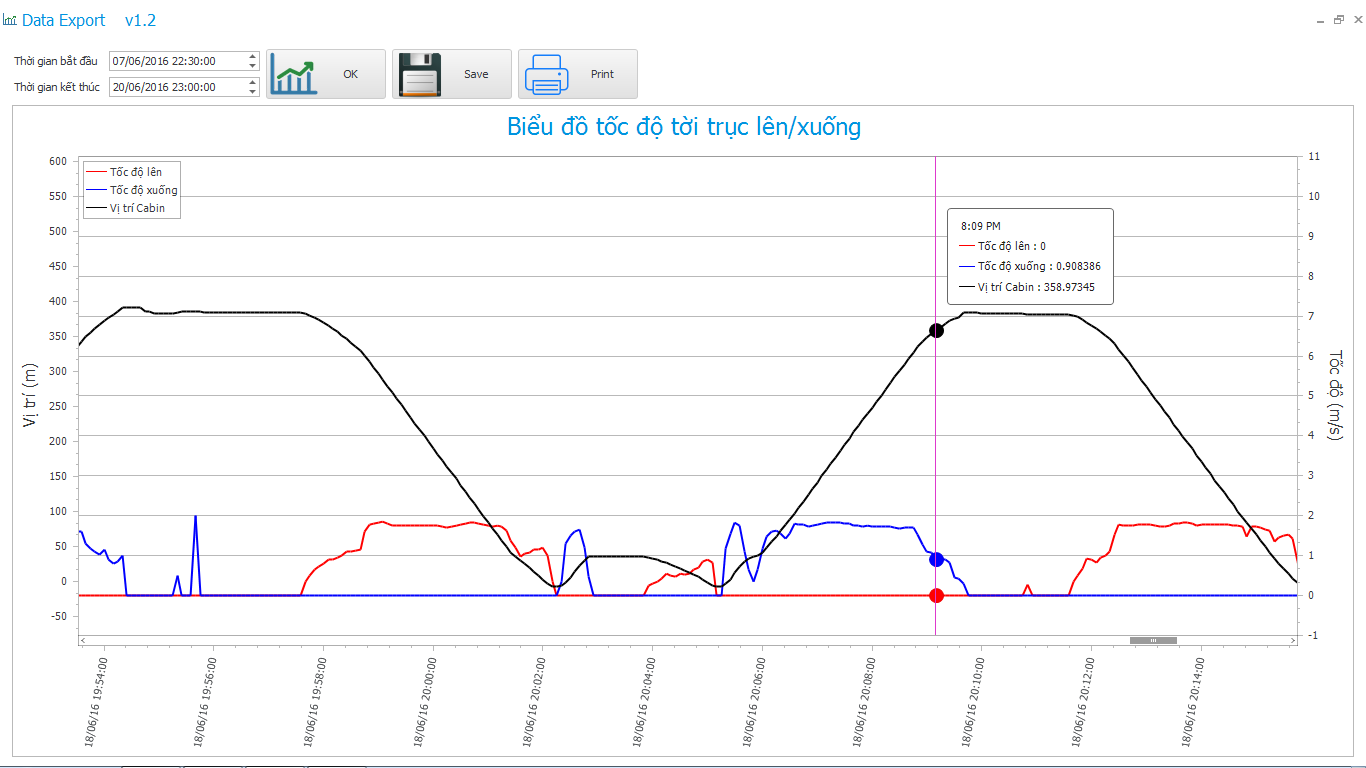Click the black Cabin position marker dot
1366x768 pixels.
tap(936, 331)
